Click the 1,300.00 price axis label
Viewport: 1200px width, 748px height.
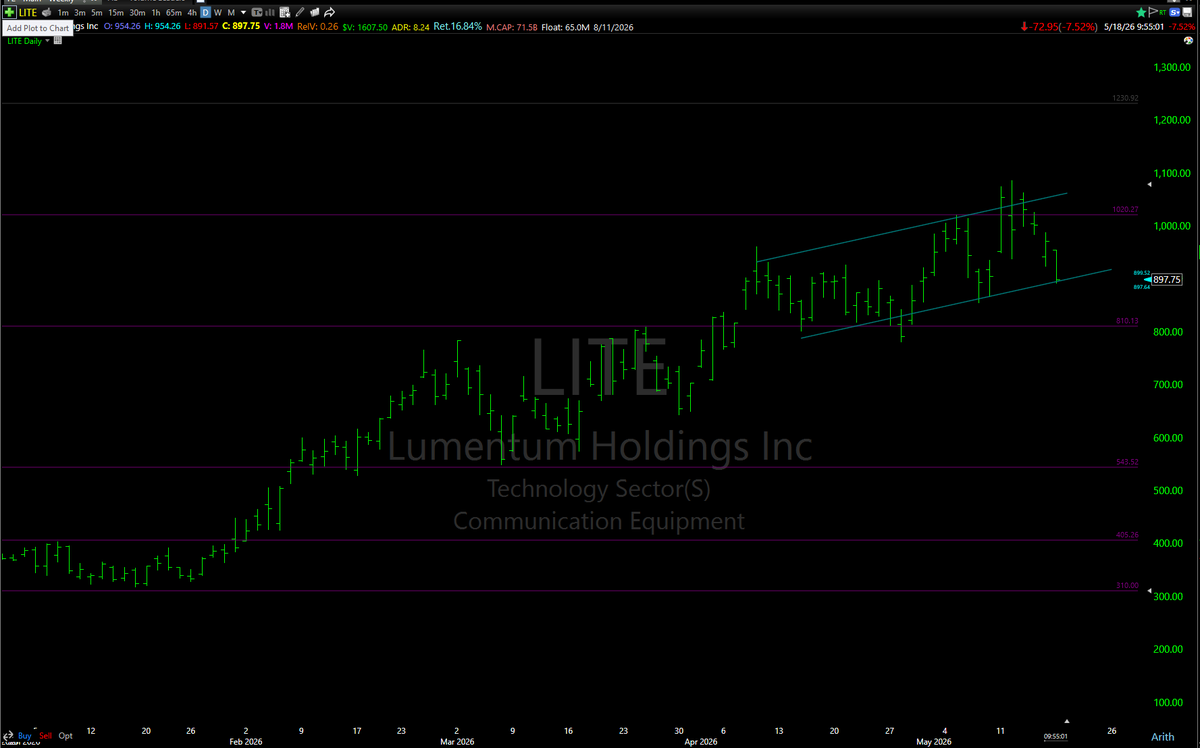pos(1170,67)
